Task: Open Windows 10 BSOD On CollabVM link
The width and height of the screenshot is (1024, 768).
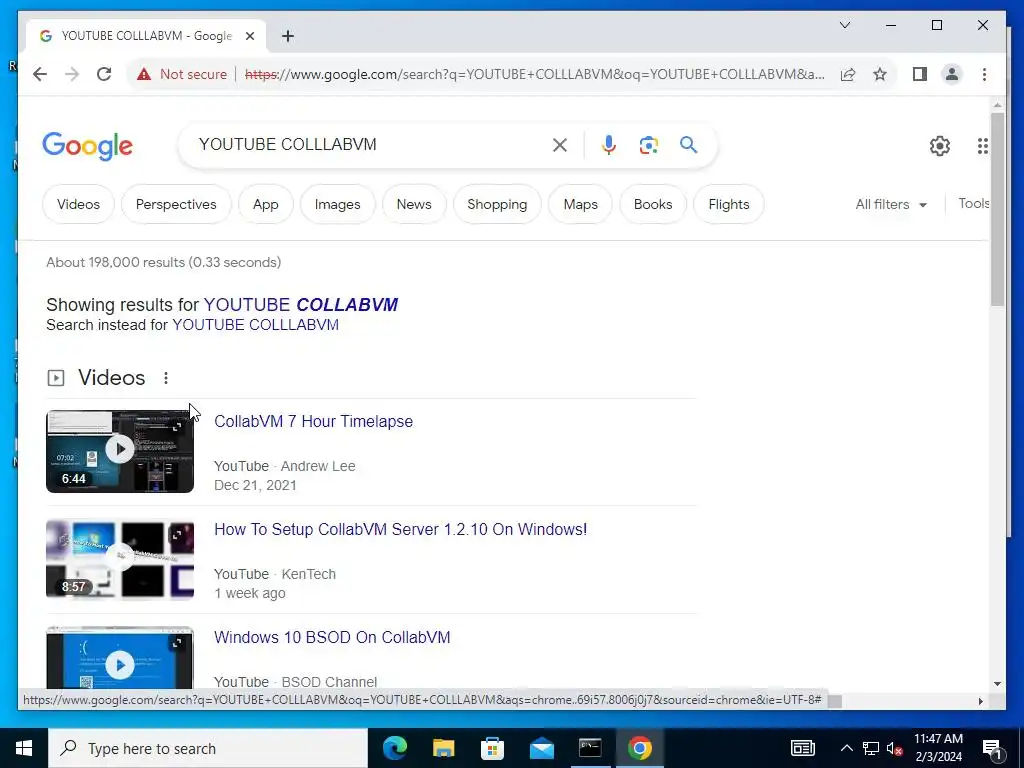Action: [x=332, y=637]
